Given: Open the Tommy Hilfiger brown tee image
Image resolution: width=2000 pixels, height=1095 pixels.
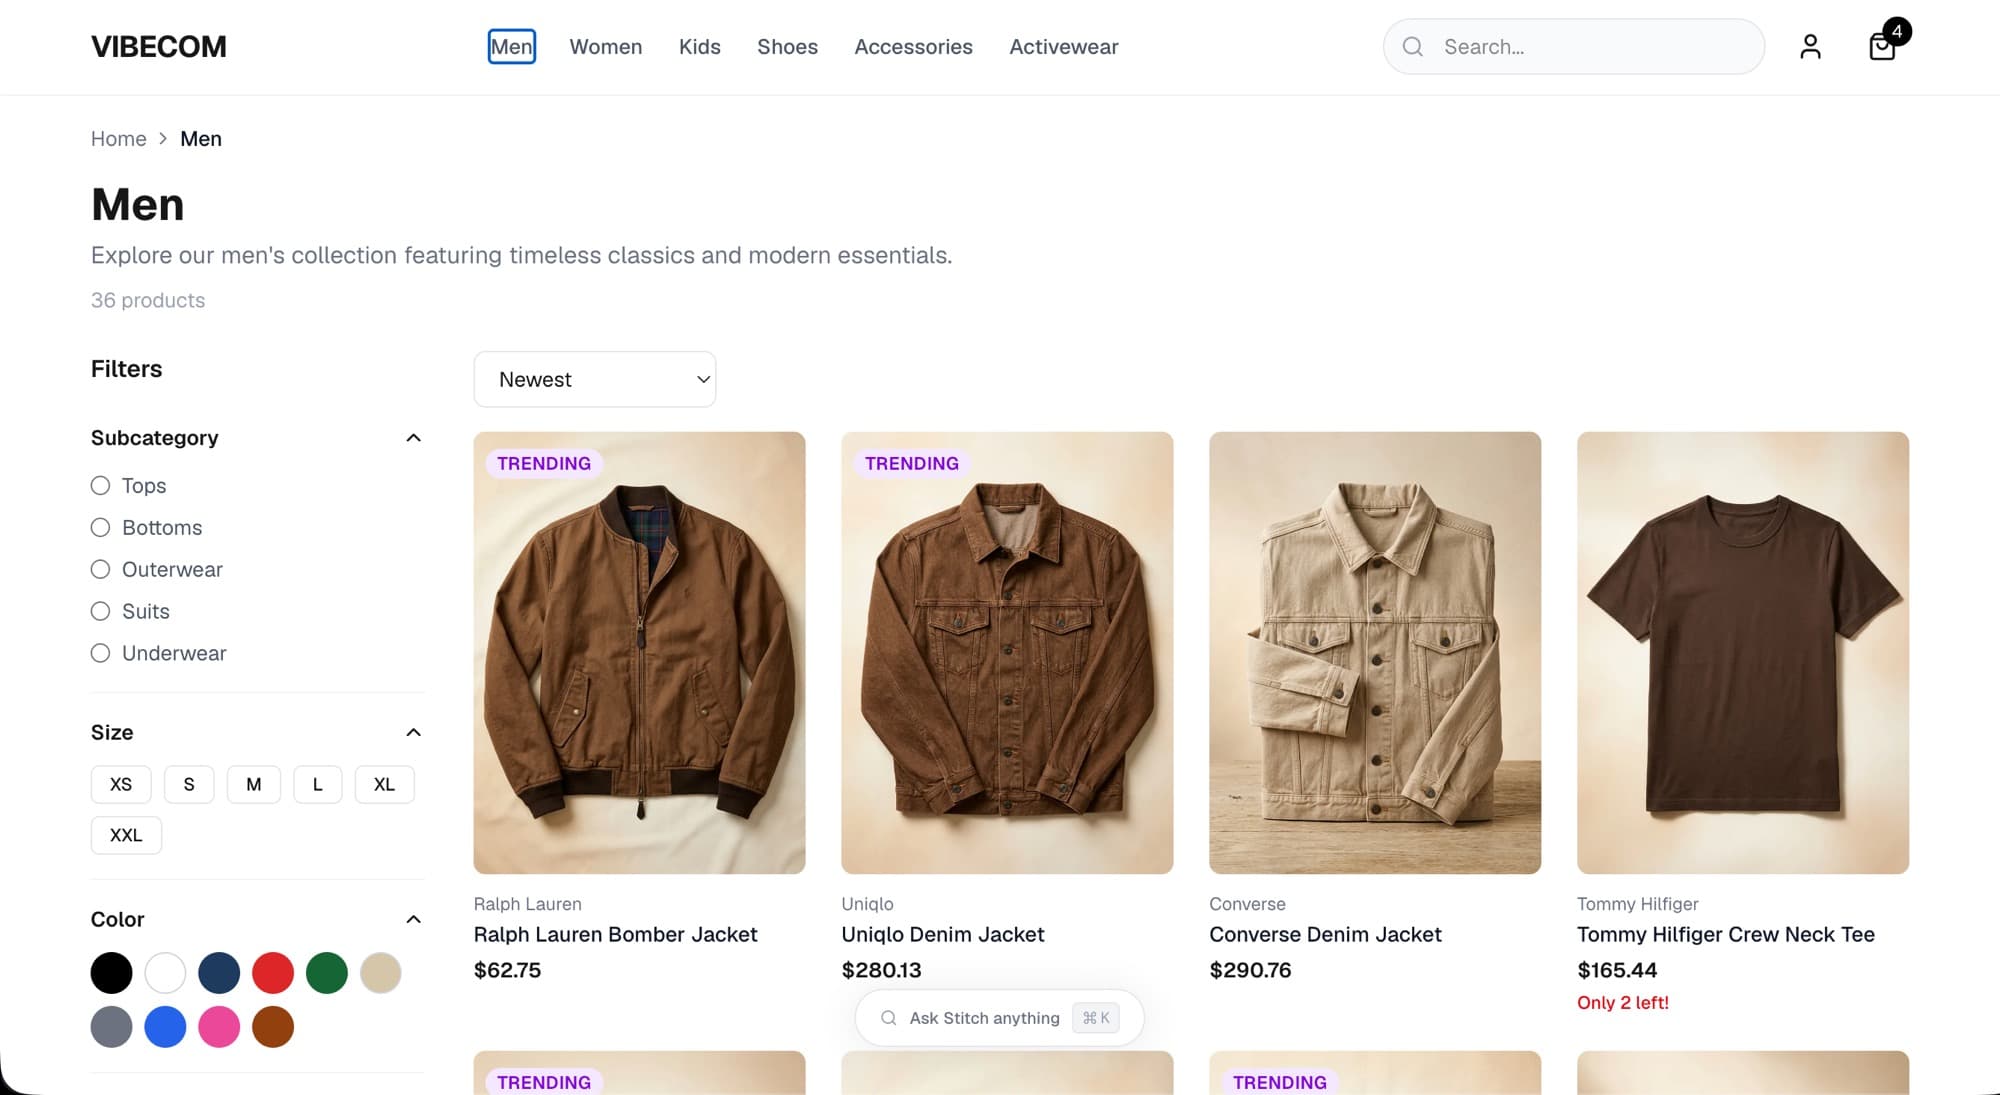Looking at the screenshot, I should 1743,653.
